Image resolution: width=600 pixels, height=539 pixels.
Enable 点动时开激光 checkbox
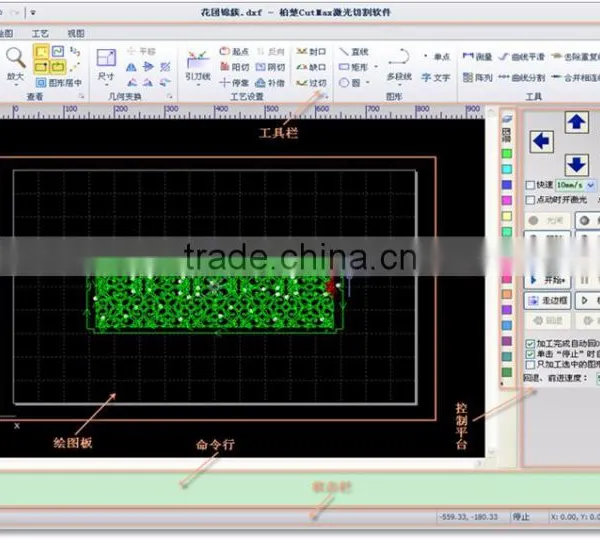530,200
